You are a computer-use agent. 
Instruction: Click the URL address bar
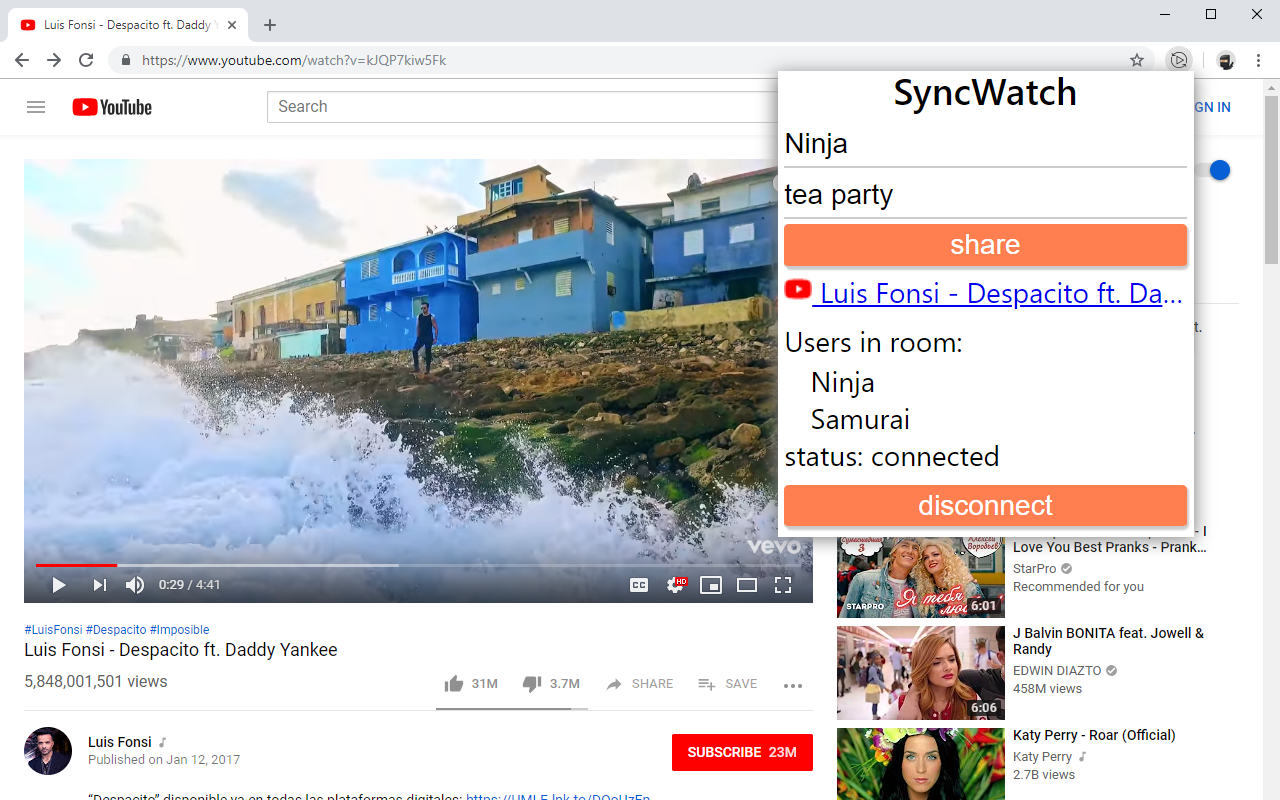(630, 60)
